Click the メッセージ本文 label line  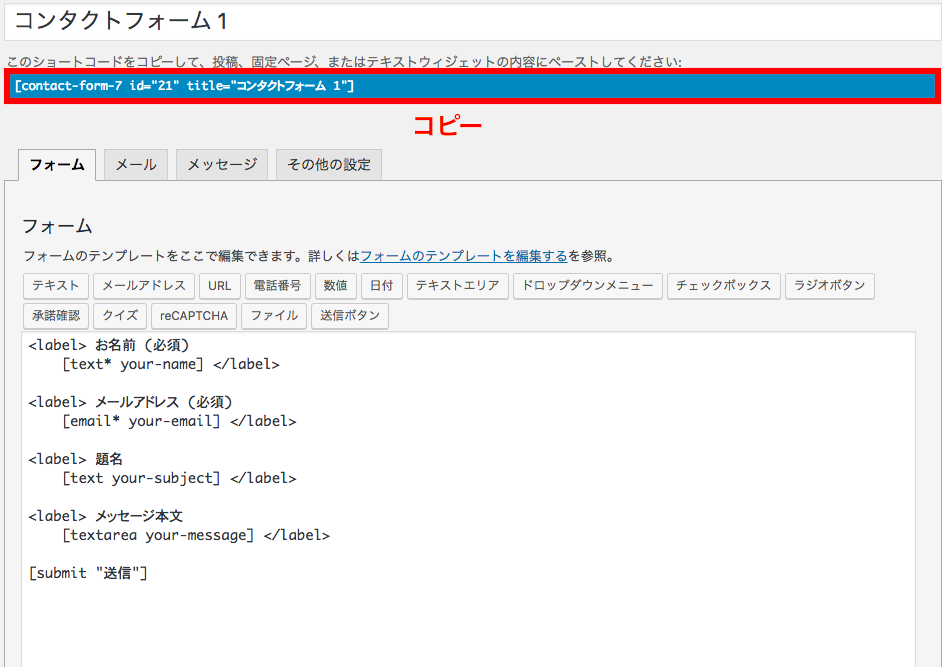coord(105,517)
